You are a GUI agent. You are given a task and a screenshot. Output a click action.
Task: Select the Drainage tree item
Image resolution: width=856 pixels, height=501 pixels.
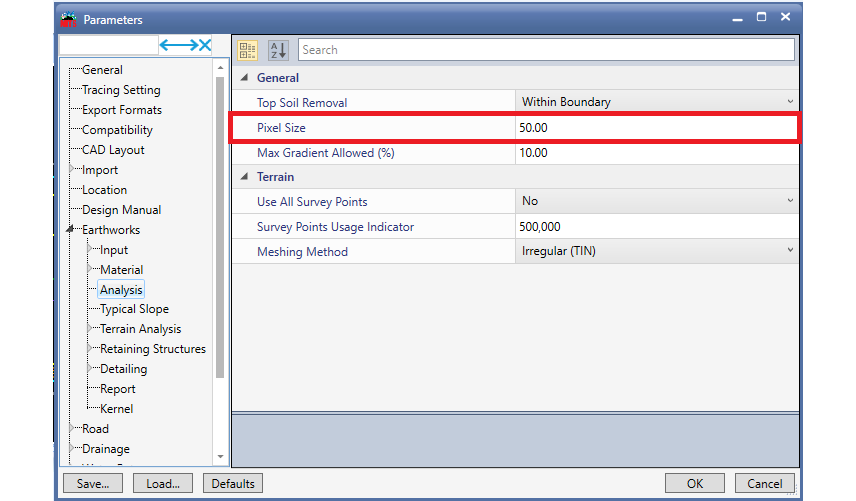click(106, 449)
